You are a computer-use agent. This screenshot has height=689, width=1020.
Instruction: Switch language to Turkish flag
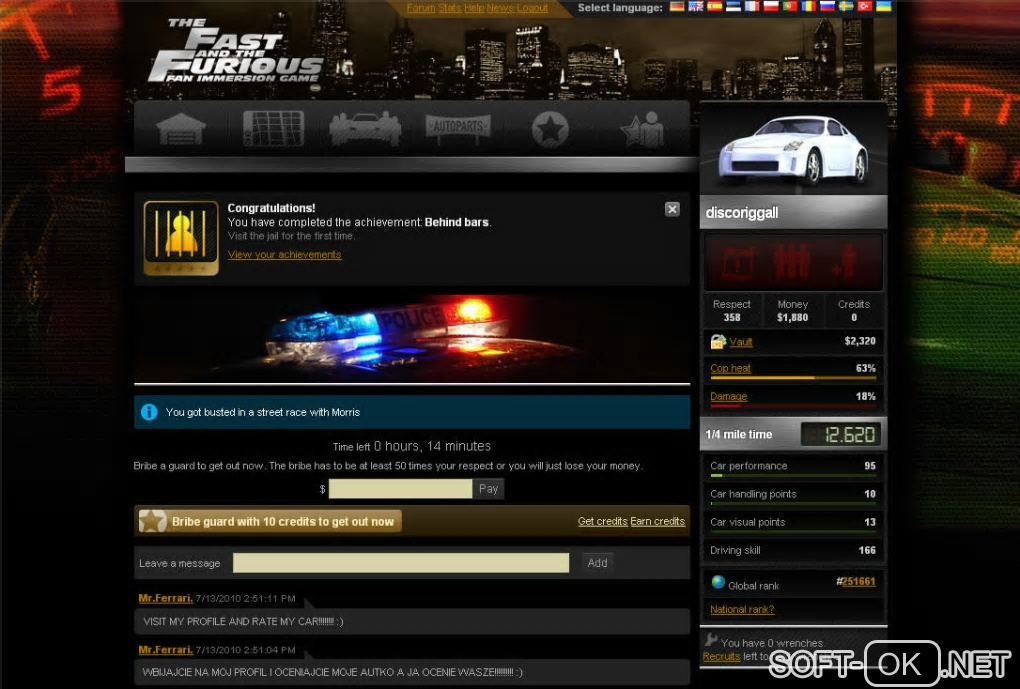pyautogui.click(x=865, y=7)
